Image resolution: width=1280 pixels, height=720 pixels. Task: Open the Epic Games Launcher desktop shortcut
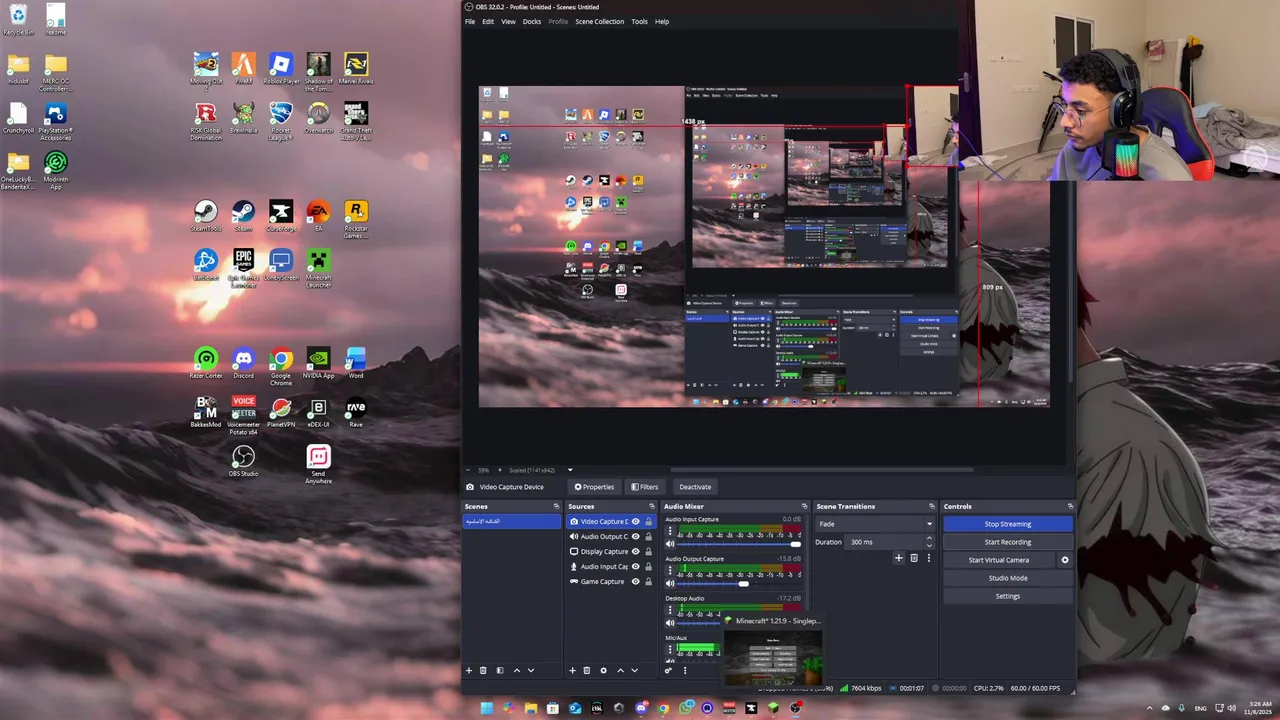(x=243, y=267)
